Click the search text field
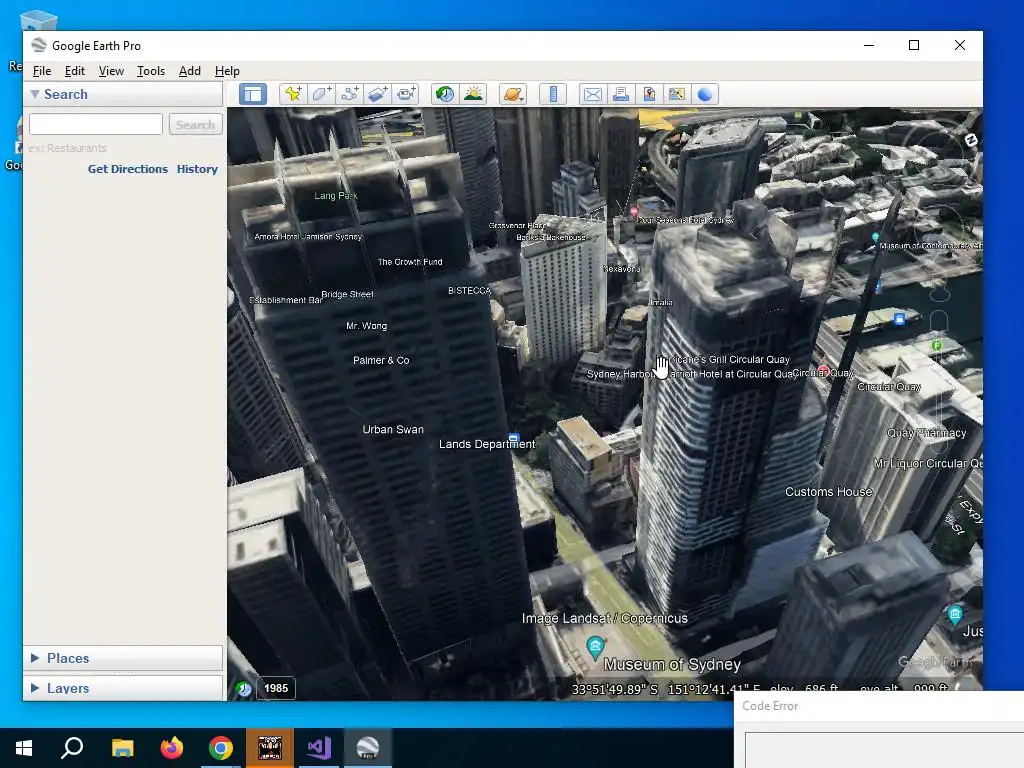Screen dimensions: 1024x768 point(96,124)
